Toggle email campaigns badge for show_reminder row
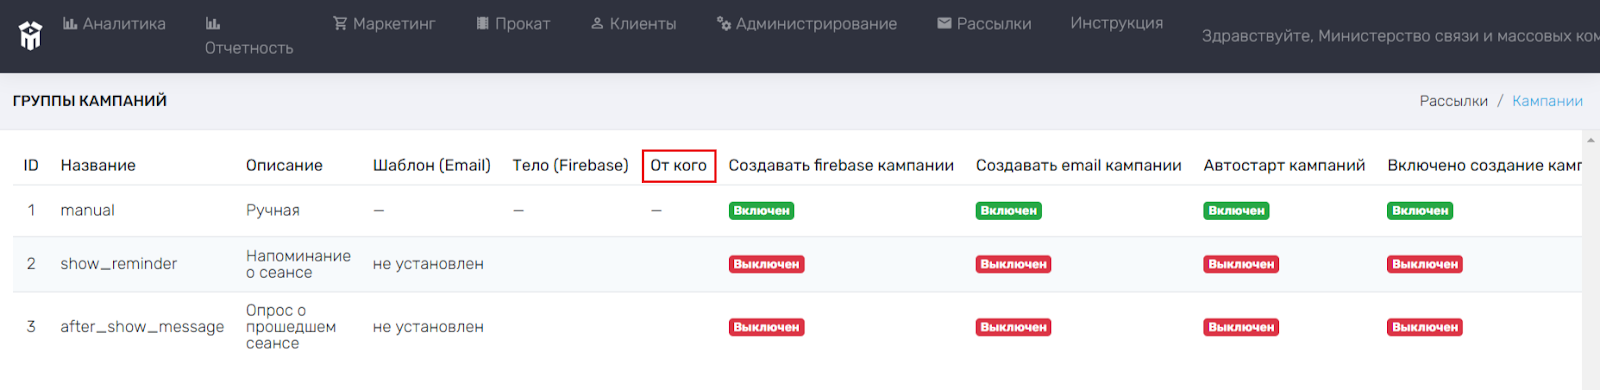Image resolution: width=1600 pixels, height=390 pixels. click(x=1013, y=264)
